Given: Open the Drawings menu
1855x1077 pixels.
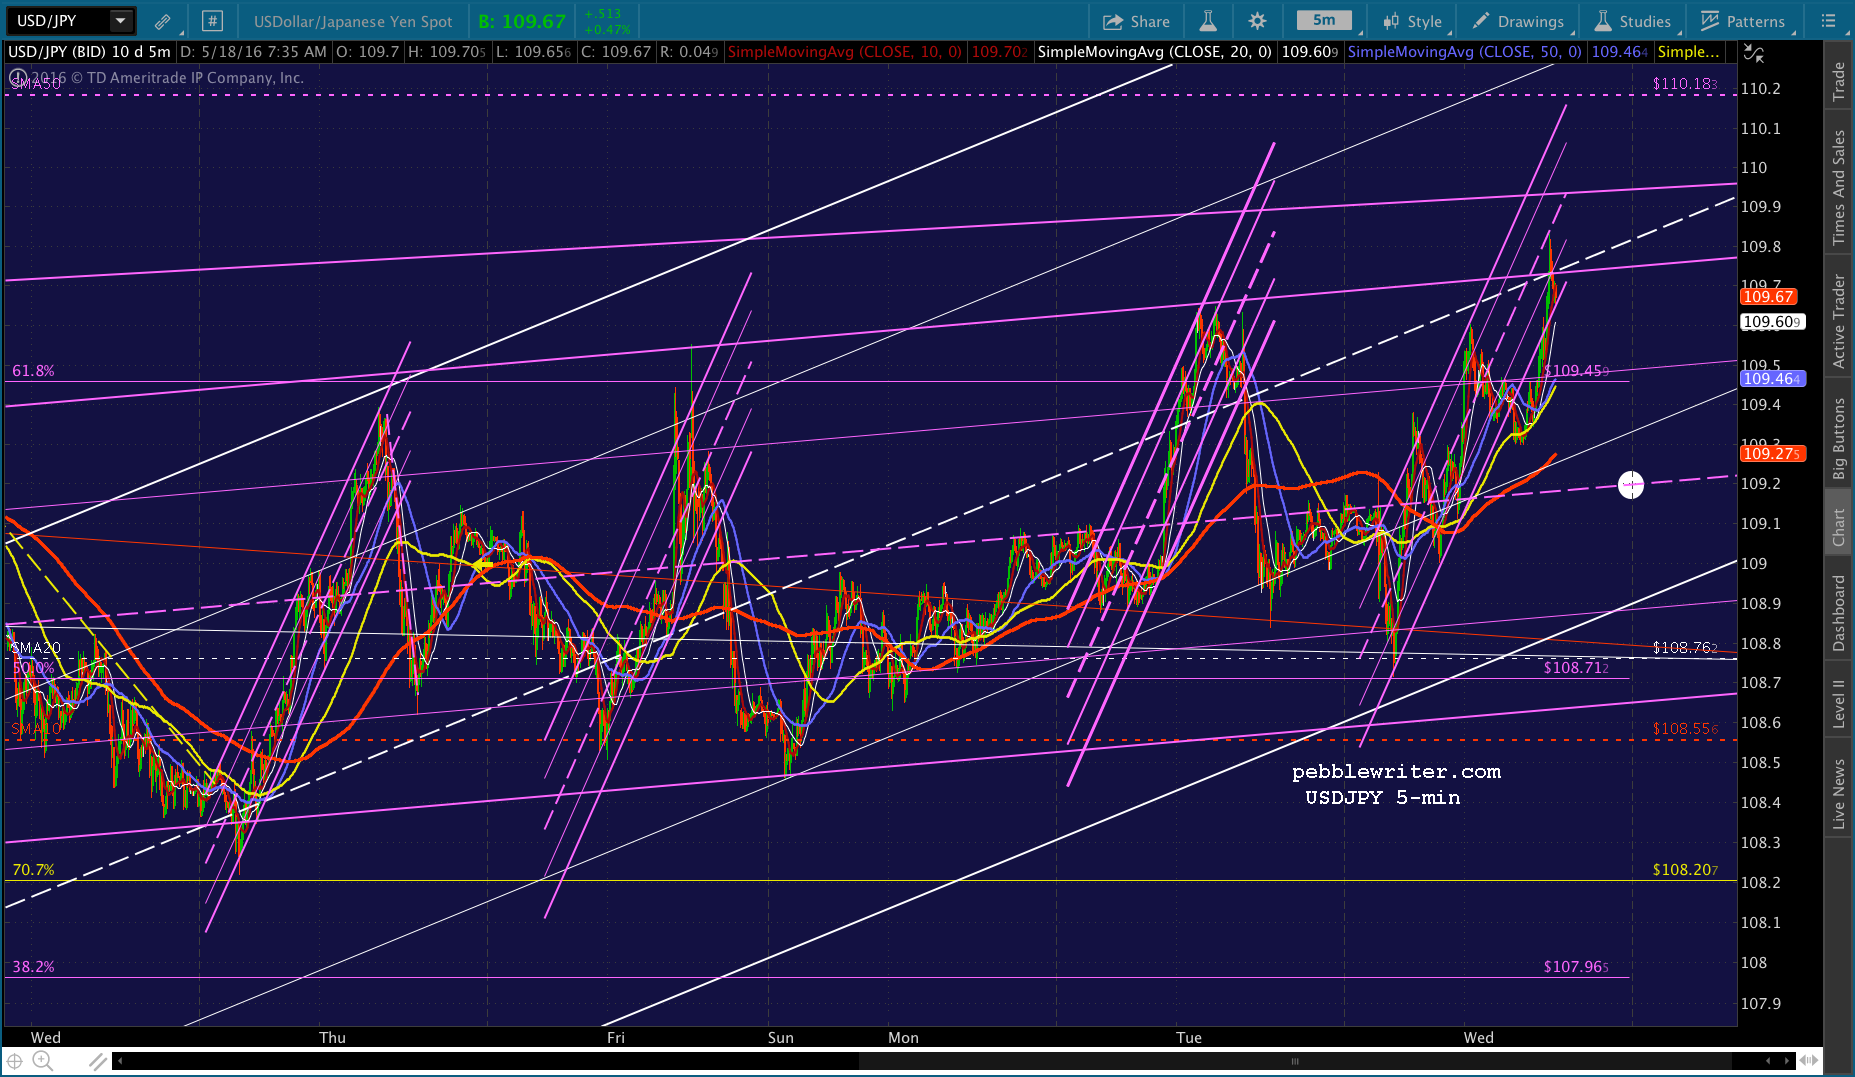Looking at the screenshot, I should (1518, 21).
